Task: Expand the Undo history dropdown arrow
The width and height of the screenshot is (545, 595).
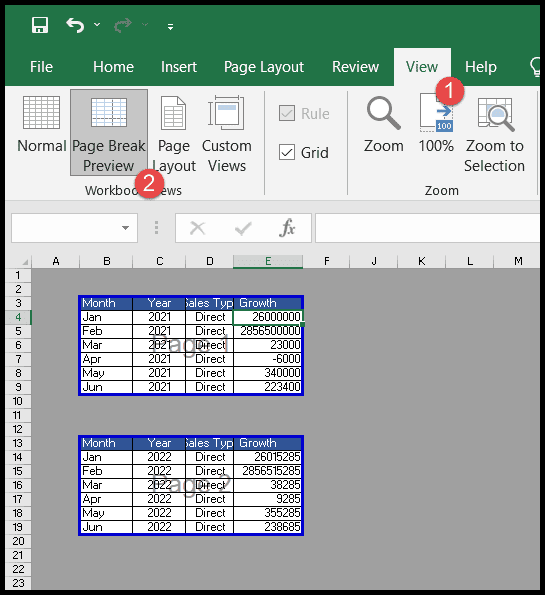Action: [97, 25]
